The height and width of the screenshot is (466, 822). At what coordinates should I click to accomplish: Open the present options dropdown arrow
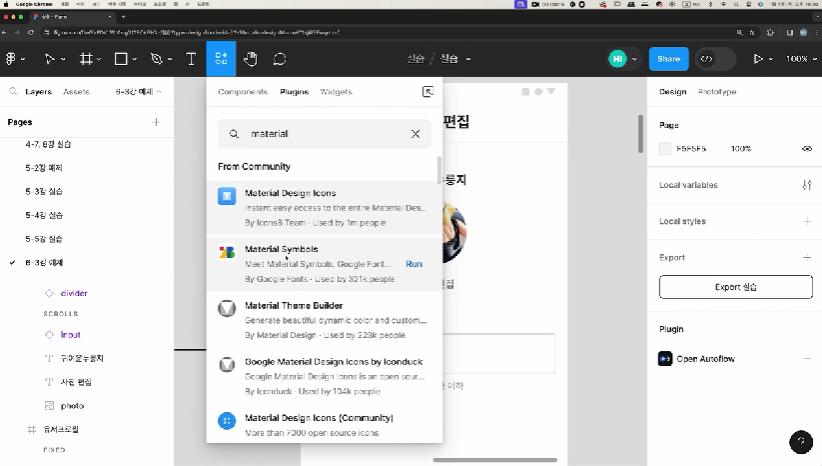771,59
